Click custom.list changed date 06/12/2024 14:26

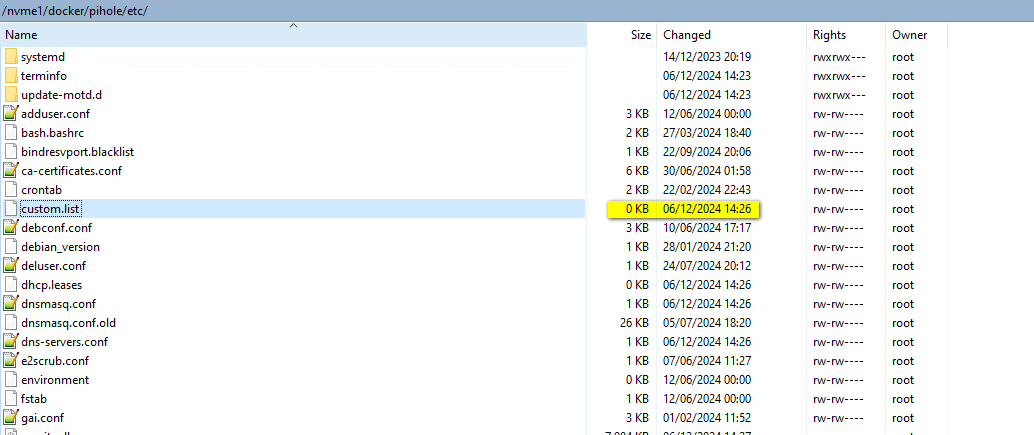tap(707, 208)
